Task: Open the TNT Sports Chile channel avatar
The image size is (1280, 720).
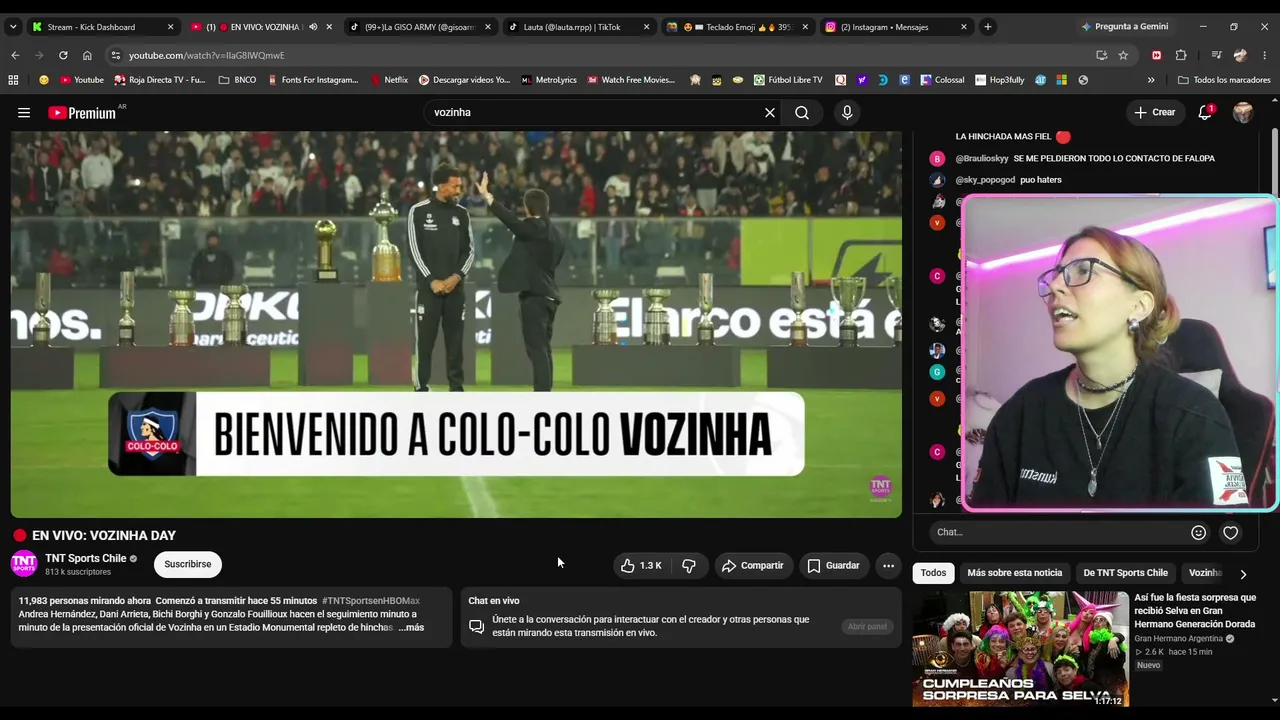Action: [24, 564]
